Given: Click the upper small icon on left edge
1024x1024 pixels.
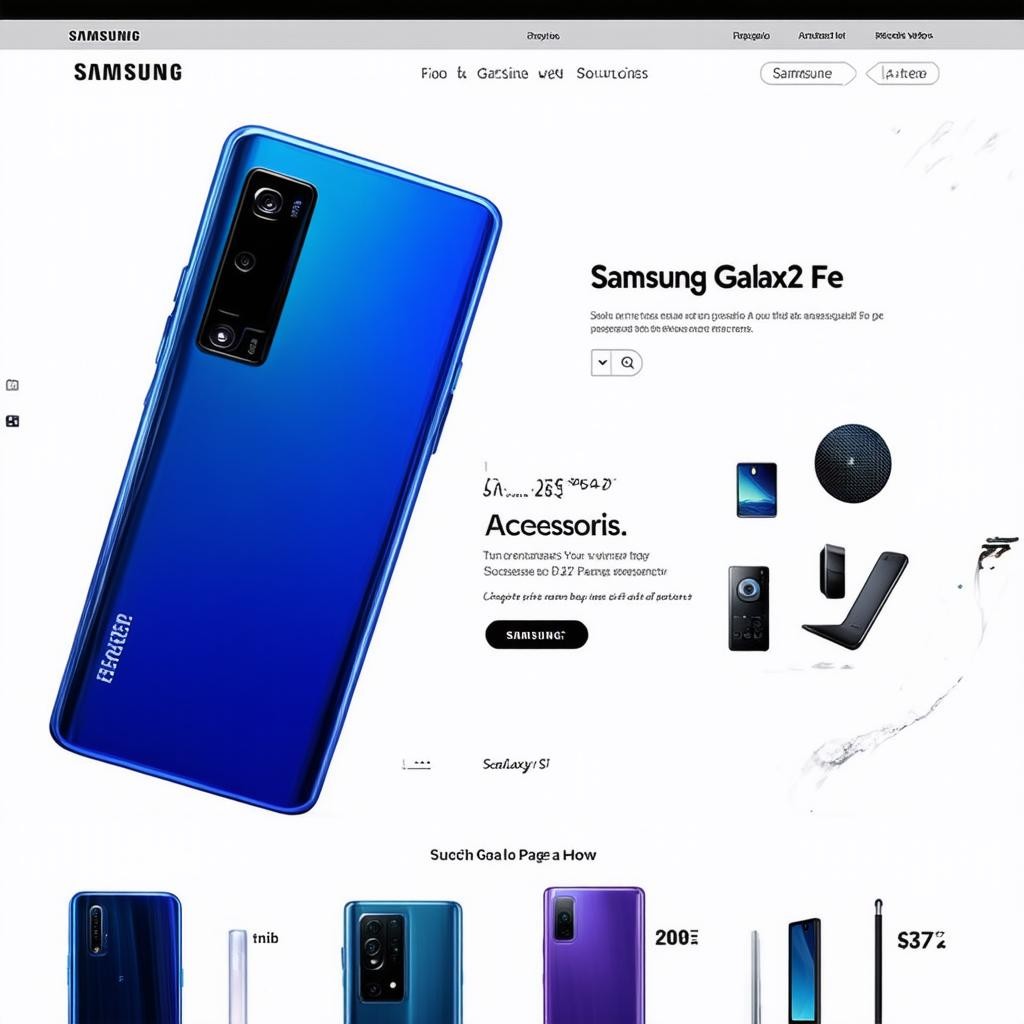Looking at the screenshot, I should pyautogui.click(x=12, y=385).
